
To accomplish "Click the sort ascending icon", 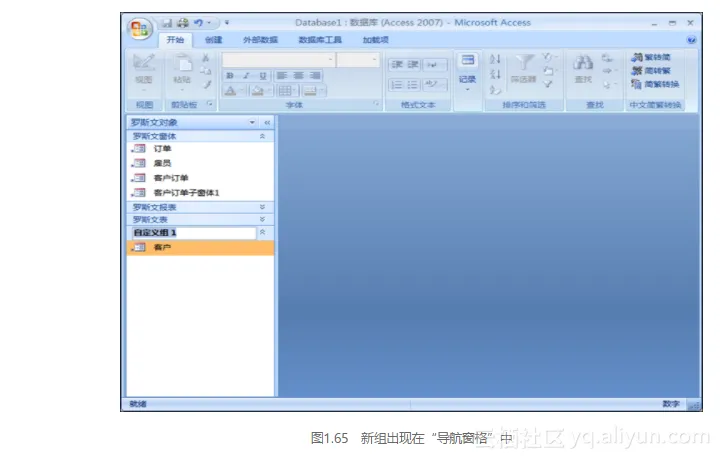I will [x=495, y=59].
